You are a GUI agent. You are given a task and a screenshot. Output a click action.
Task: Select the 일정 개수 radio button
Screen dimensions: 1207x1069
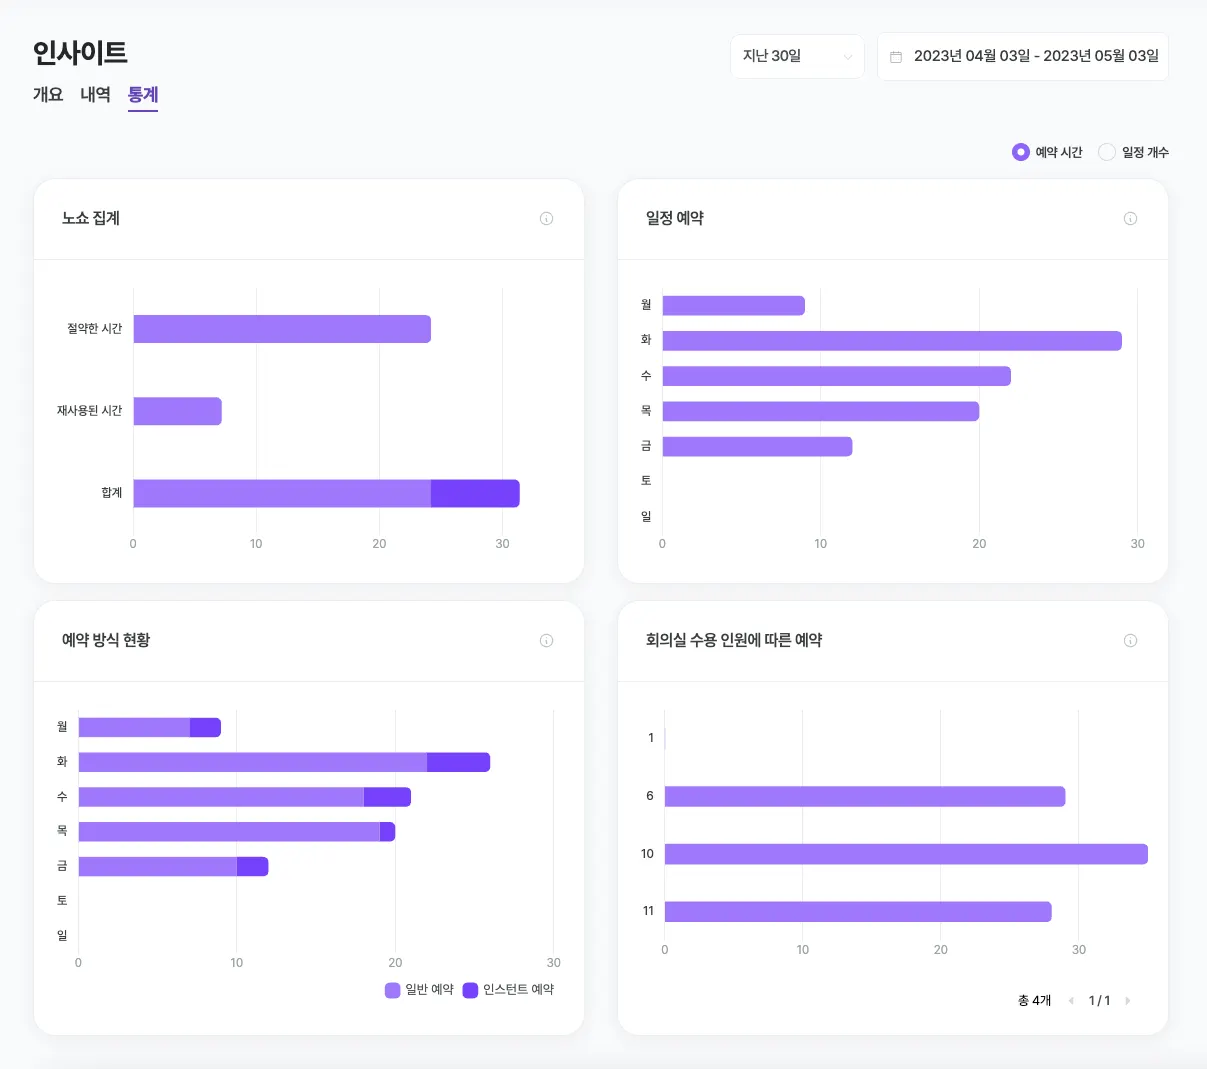coord(1107,152)
